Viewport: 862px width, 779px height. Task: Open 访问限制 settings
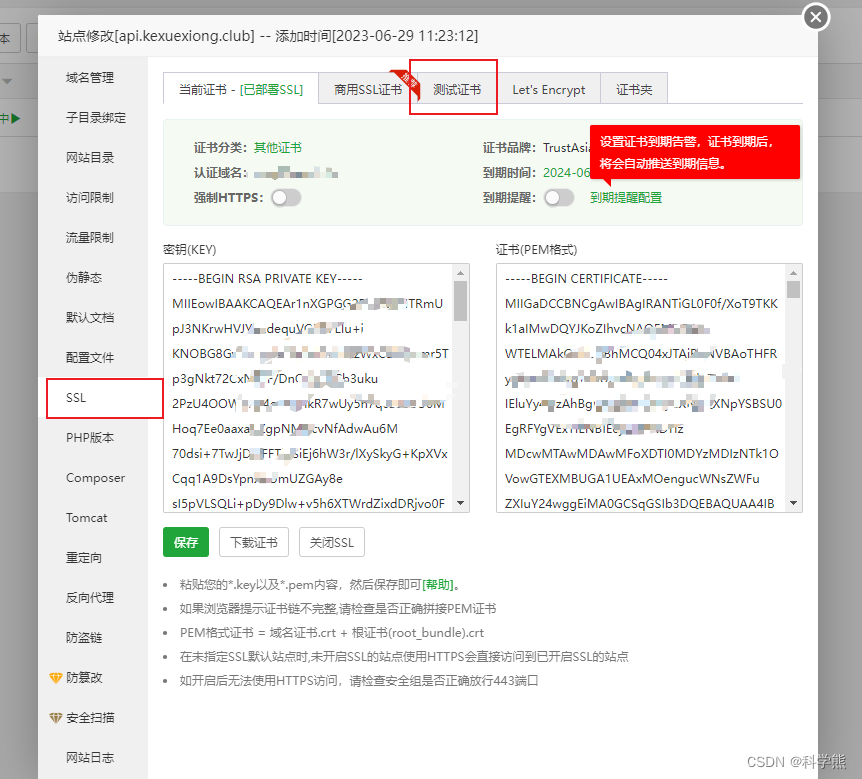coord(90,197)
